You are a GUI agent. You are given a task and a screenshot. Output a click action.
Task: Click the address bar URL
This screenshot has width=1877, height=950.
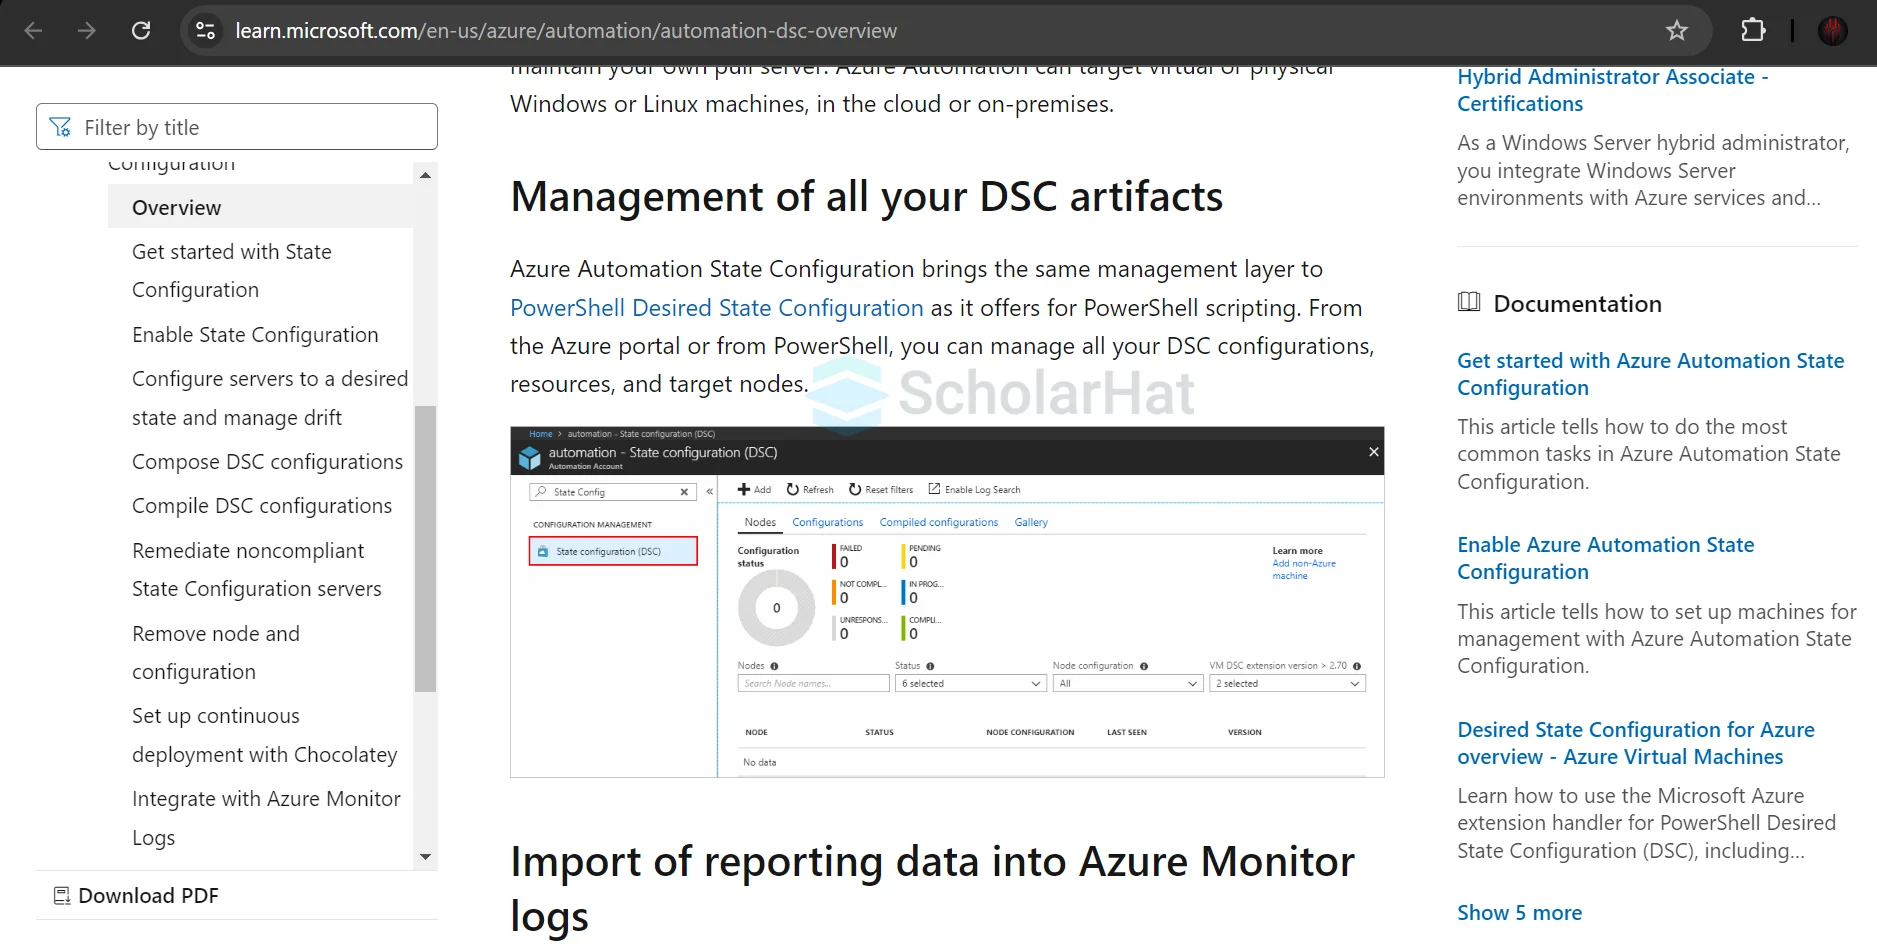566,31
